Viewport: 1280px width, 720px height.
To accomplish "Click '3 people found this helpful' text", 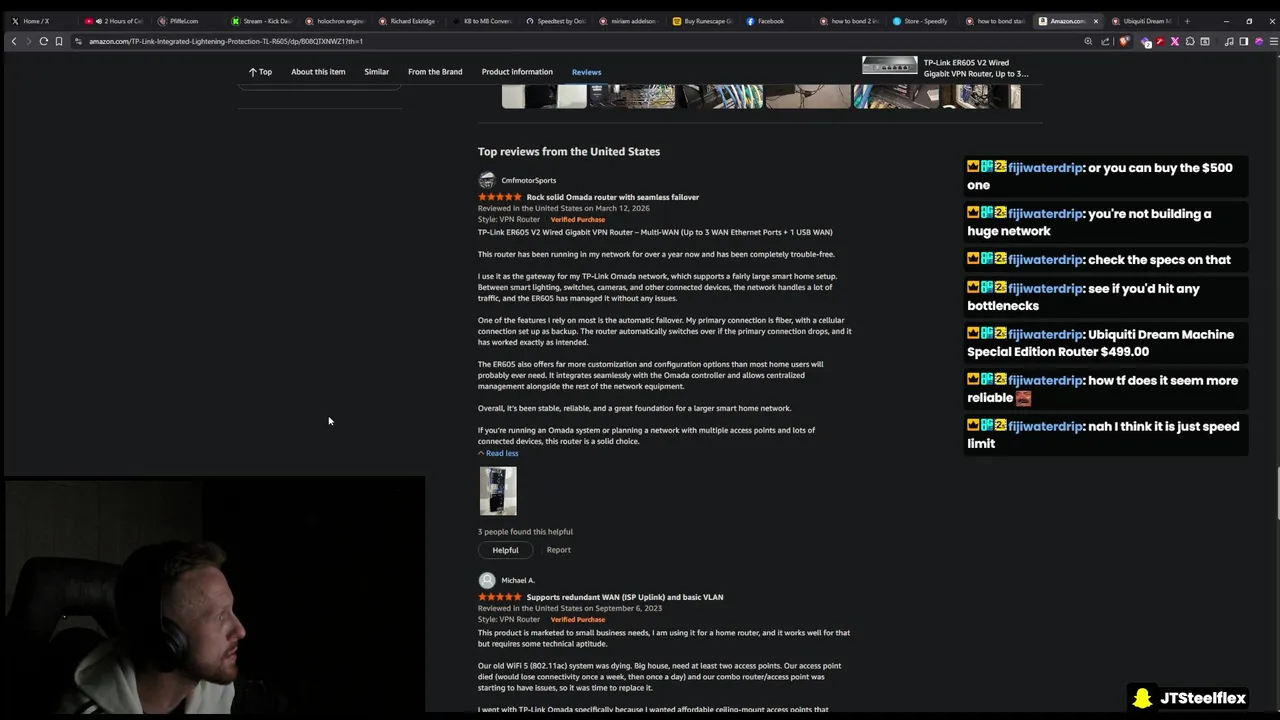I will [525, 532].
